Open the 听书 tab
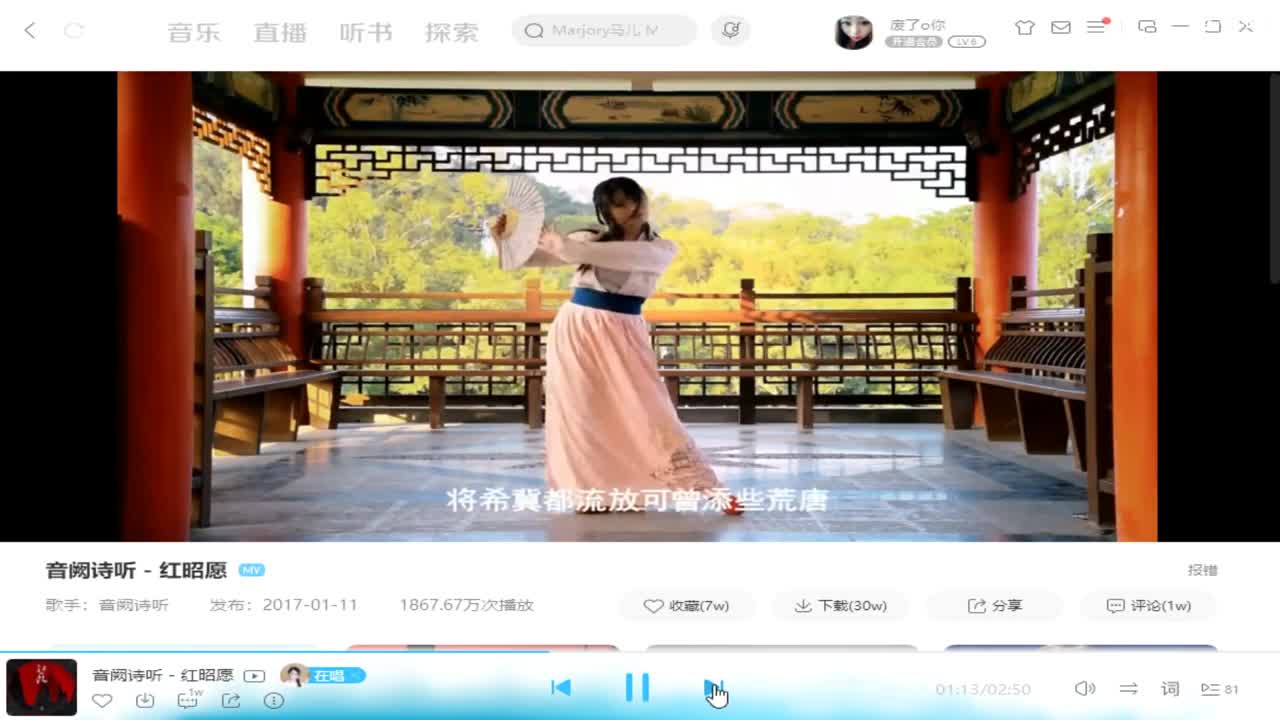1280x720 pixels. point(366,32)
